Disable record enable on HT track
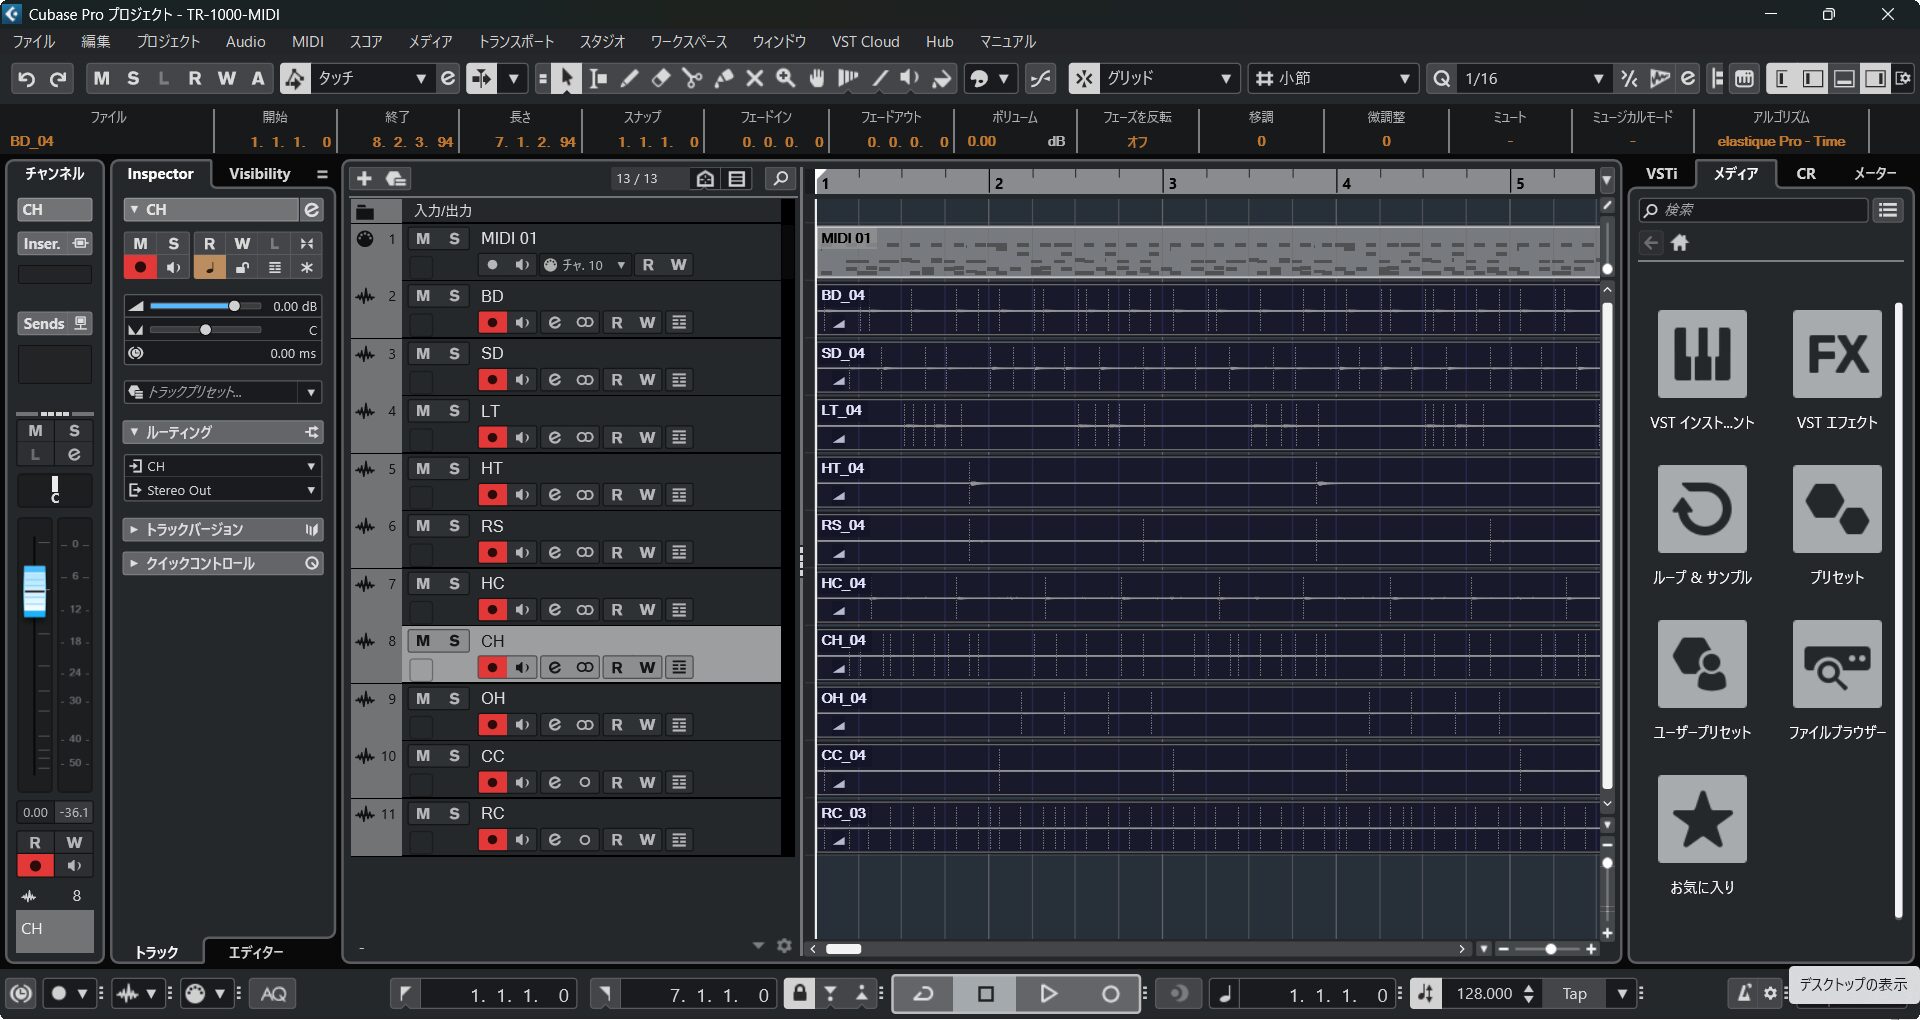The width and height of the screenshot is (1920, 1020). click(491, 495)
